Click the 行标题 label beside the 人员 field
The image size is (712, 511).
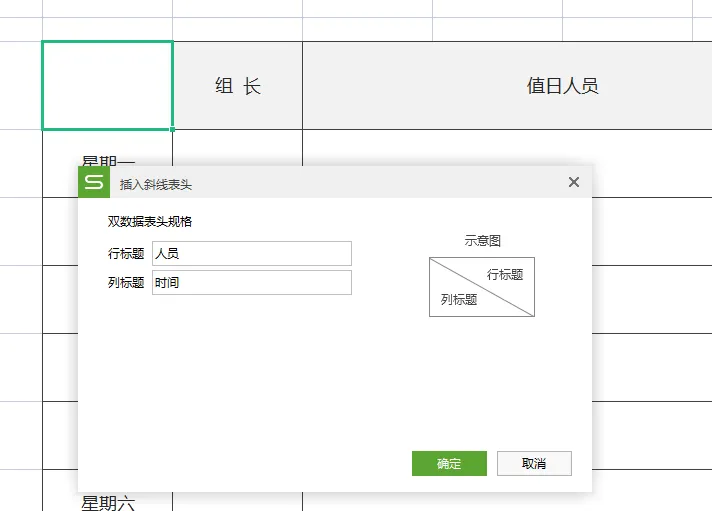pos(126,254)
